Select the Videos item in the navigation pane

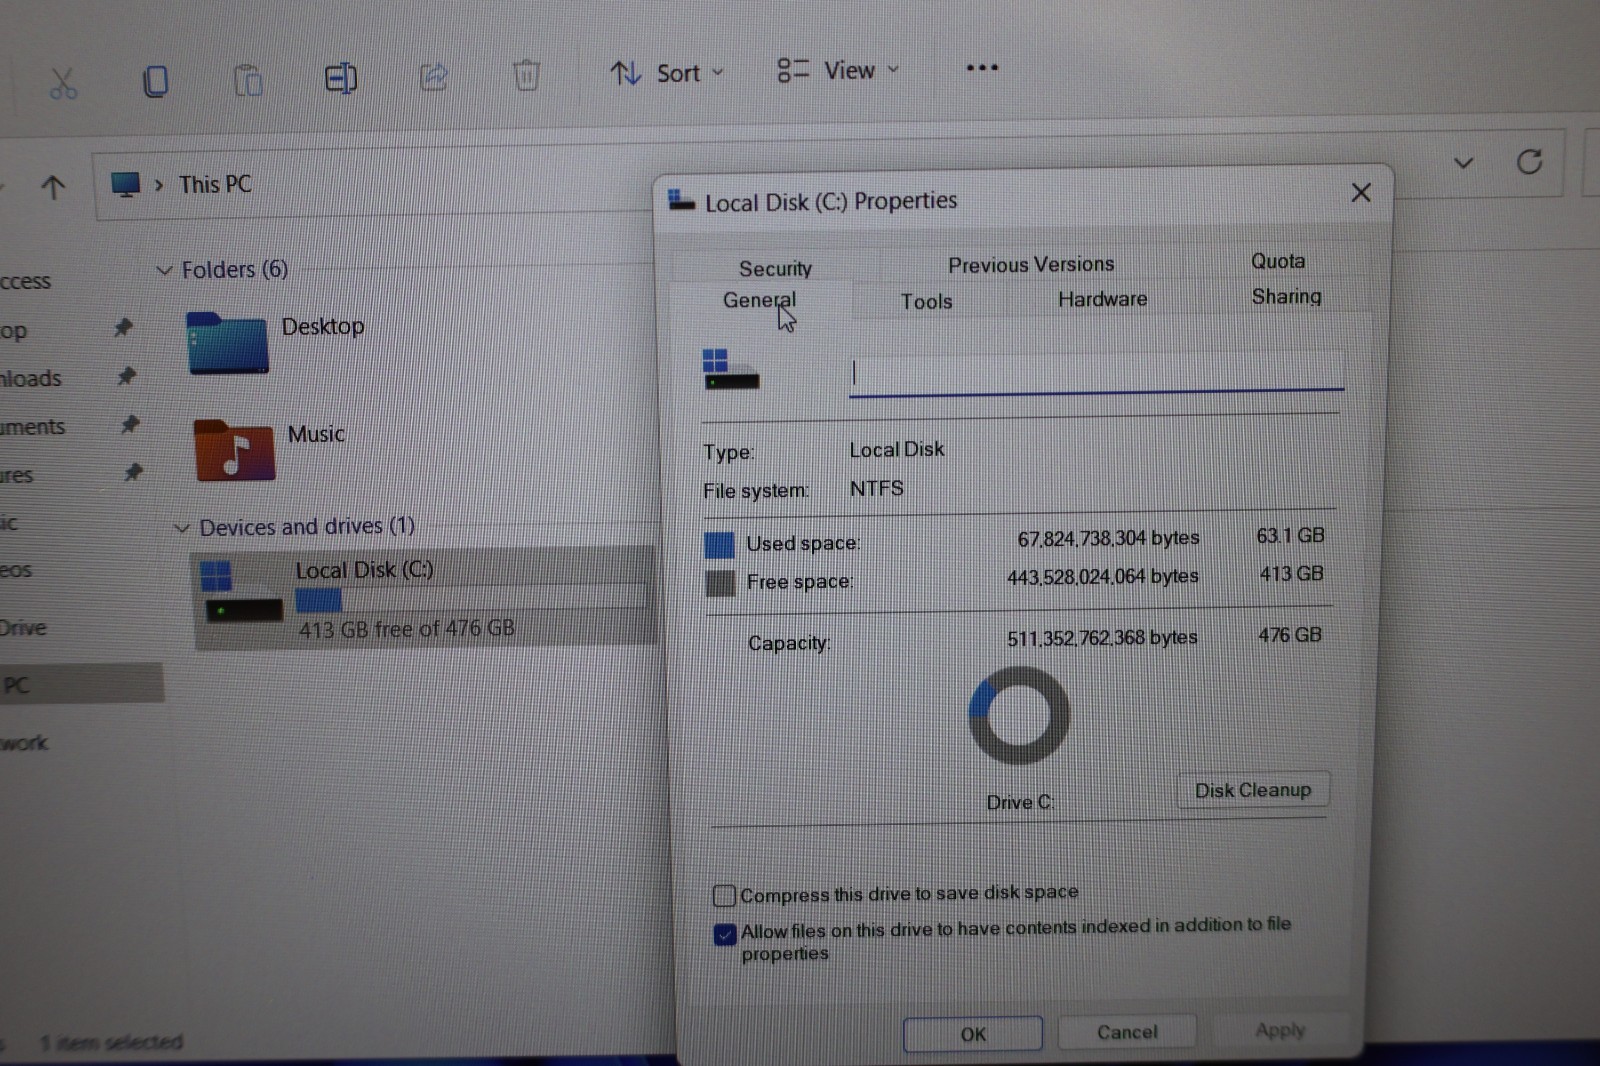coord(16,570)
